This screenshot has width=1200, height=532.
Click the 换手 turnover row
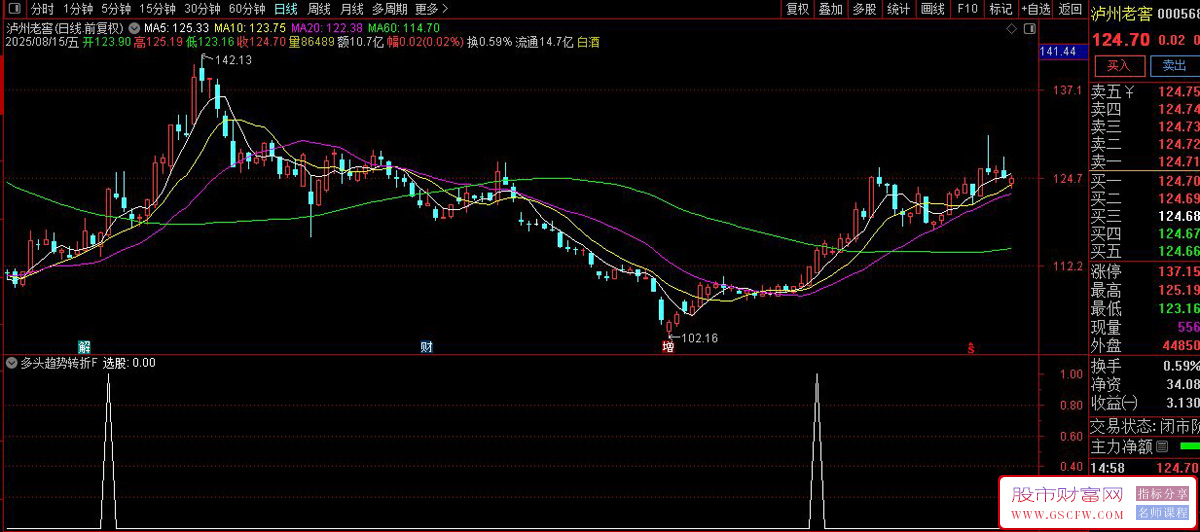(1145, 365)
